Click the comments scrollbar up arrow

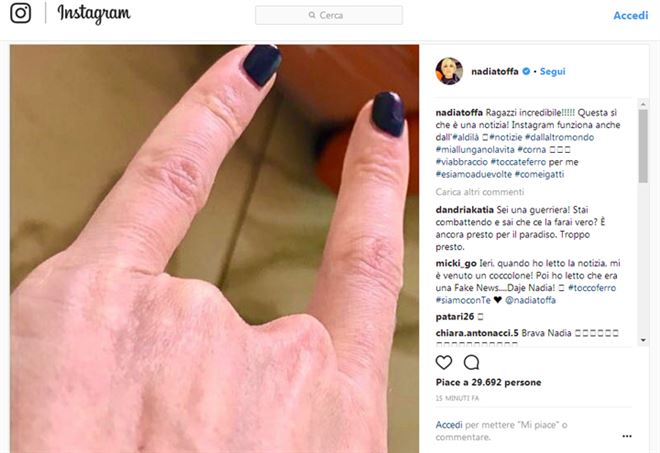pyautogui.click(x=643, y=104)
